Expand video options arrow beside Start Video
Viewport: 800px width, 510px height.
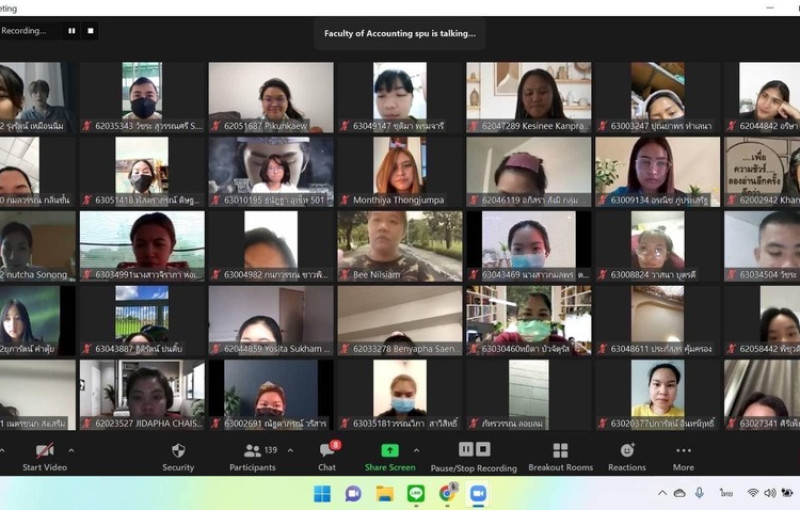coord(71,449)
